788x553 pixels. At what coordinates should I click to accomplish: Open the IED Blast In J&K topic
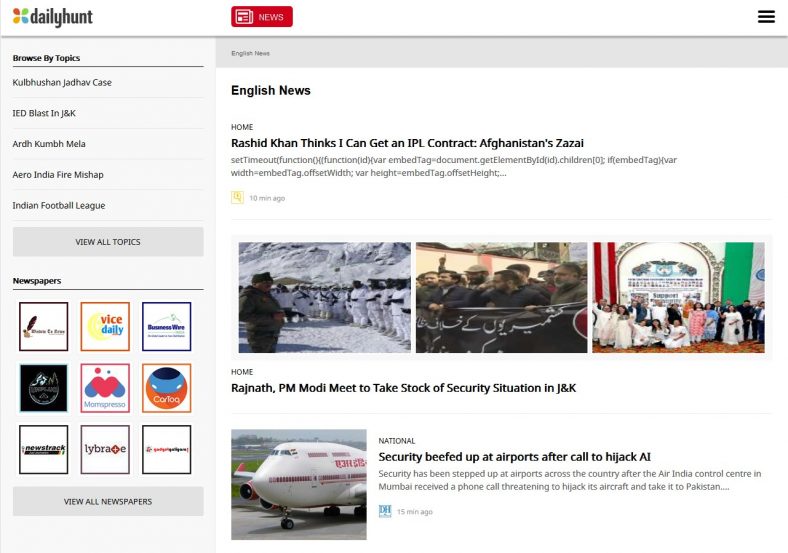(x=44, y=113)
